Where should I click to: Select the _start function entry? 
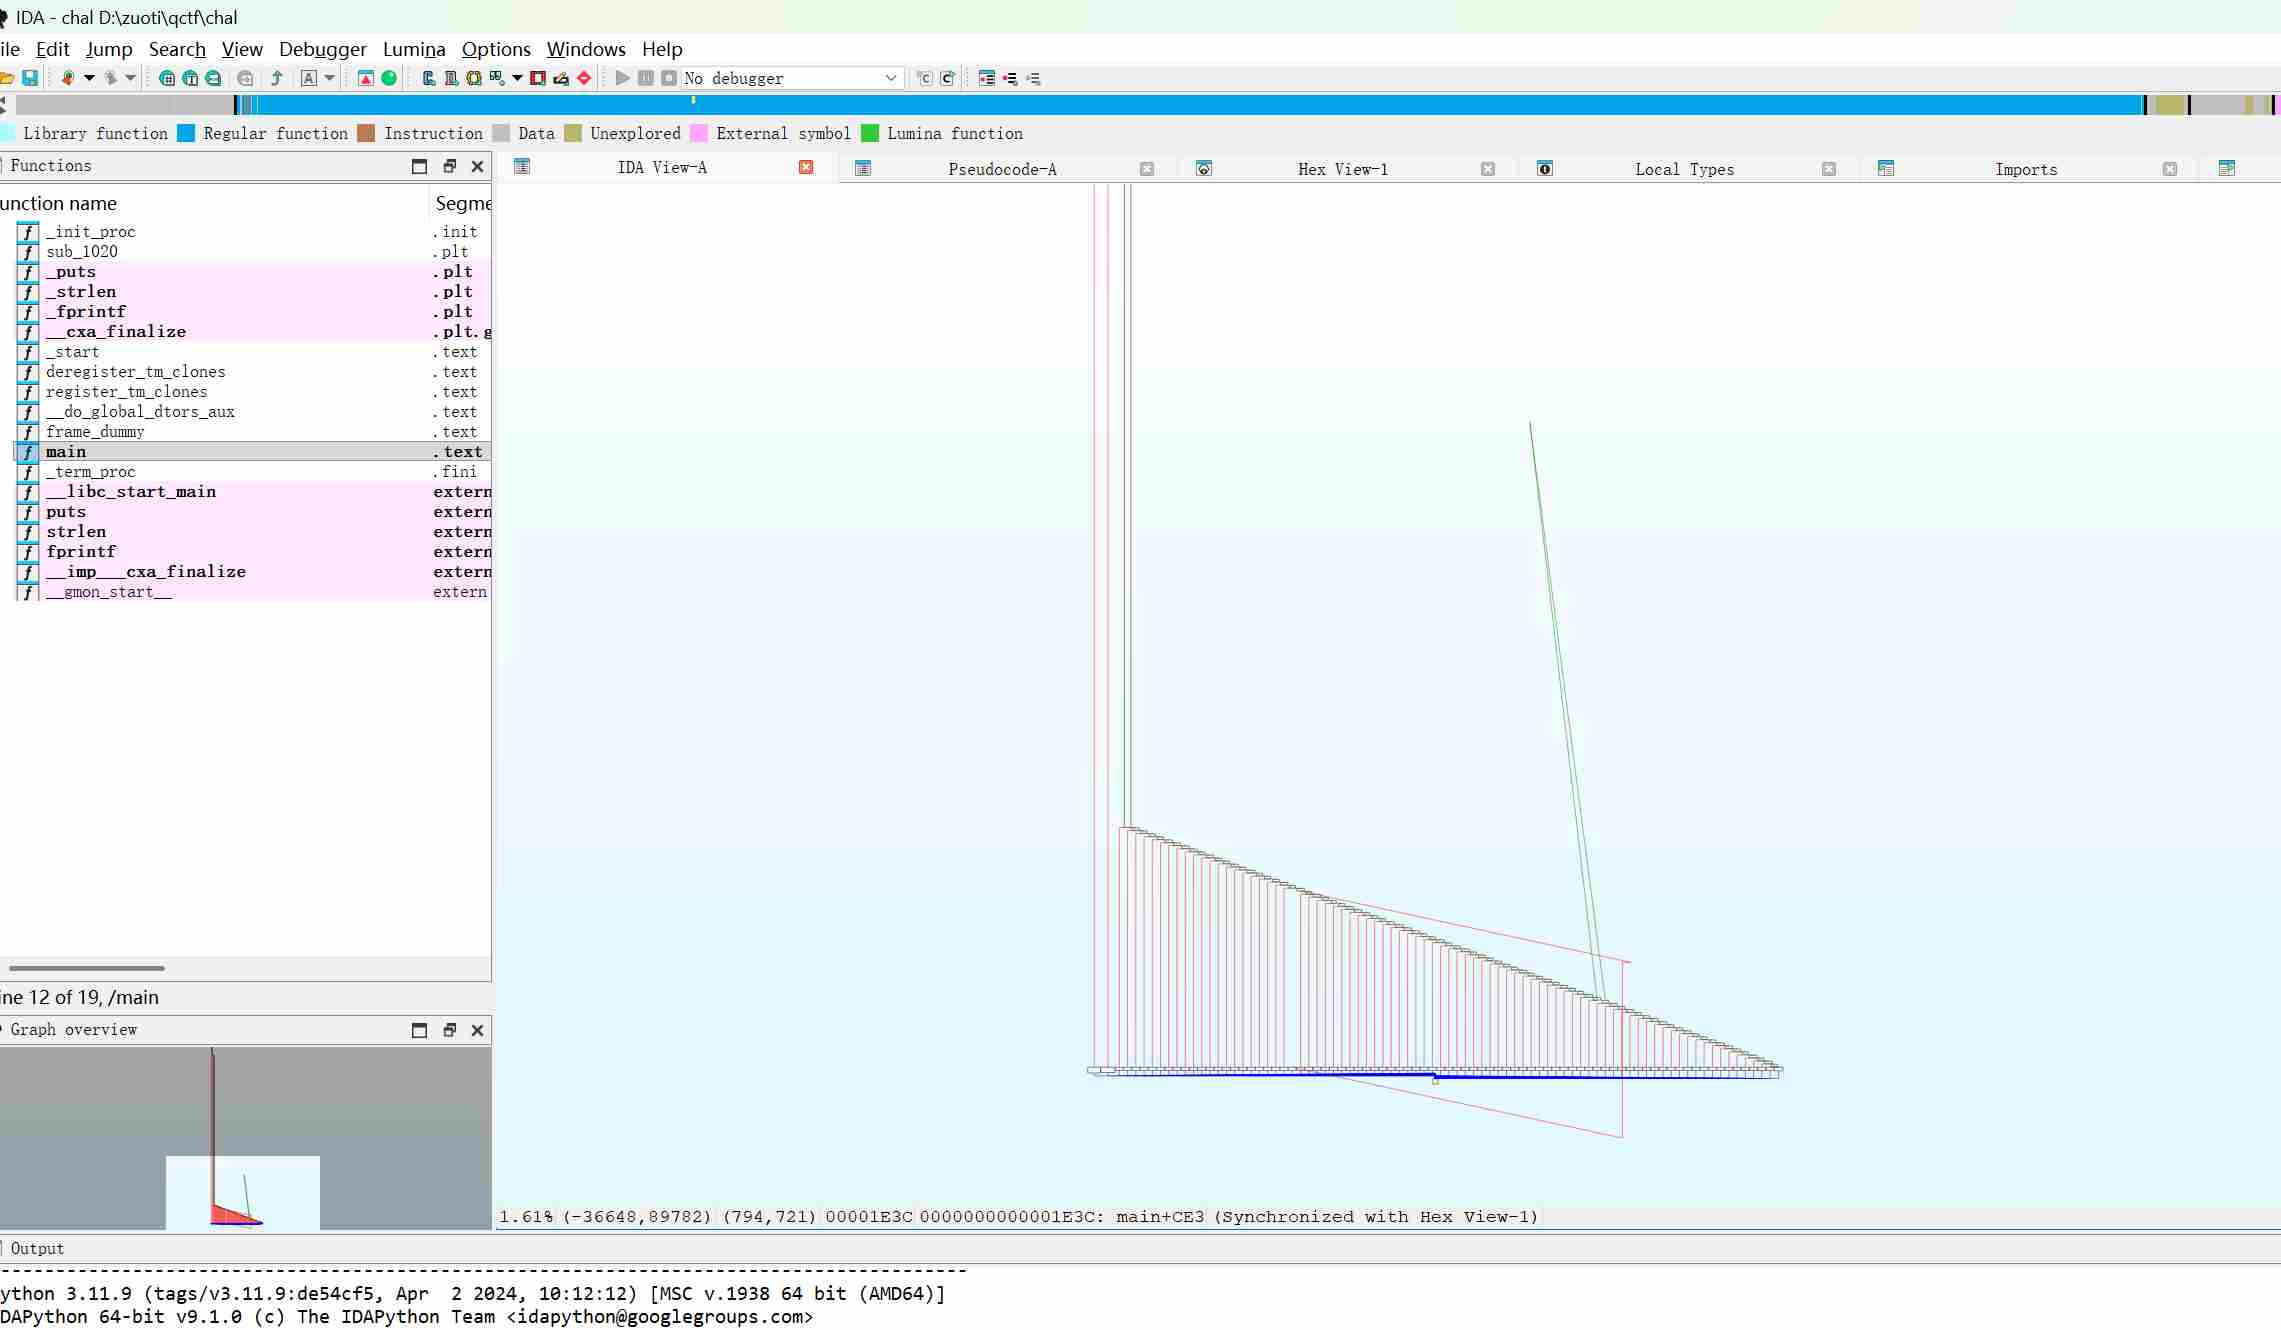(72, 352)
